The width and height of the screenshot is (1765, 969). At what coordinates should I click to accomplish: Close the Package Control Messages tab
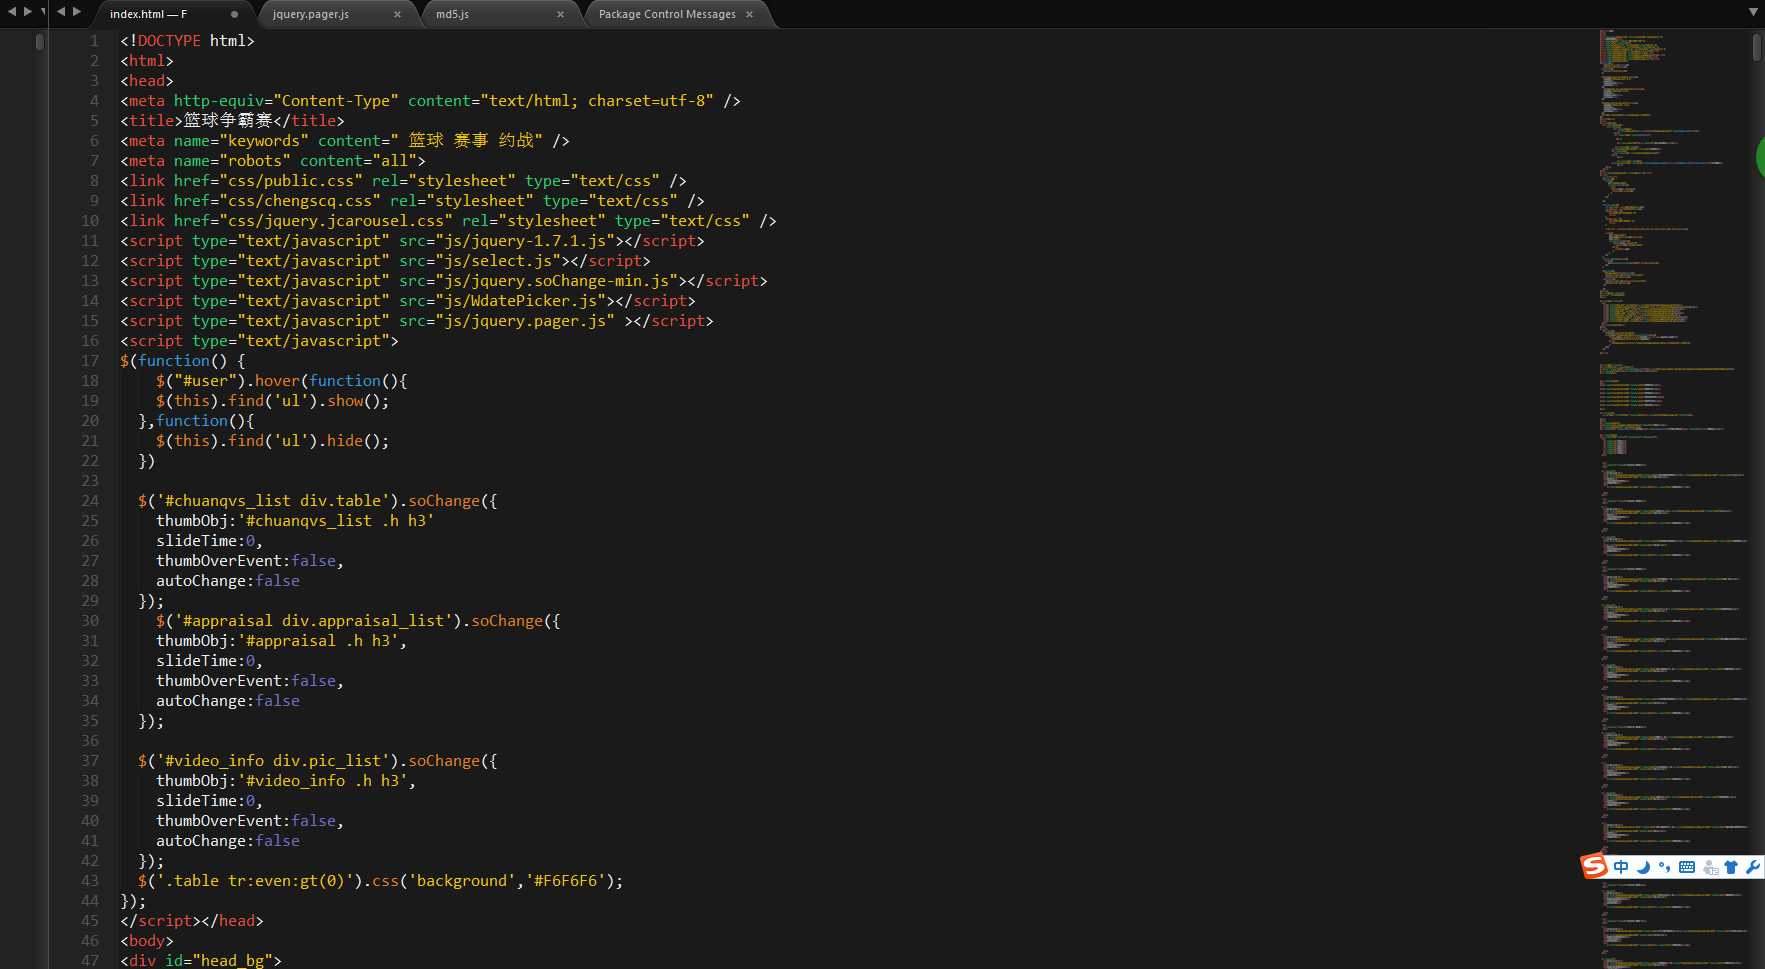point(749,14)
